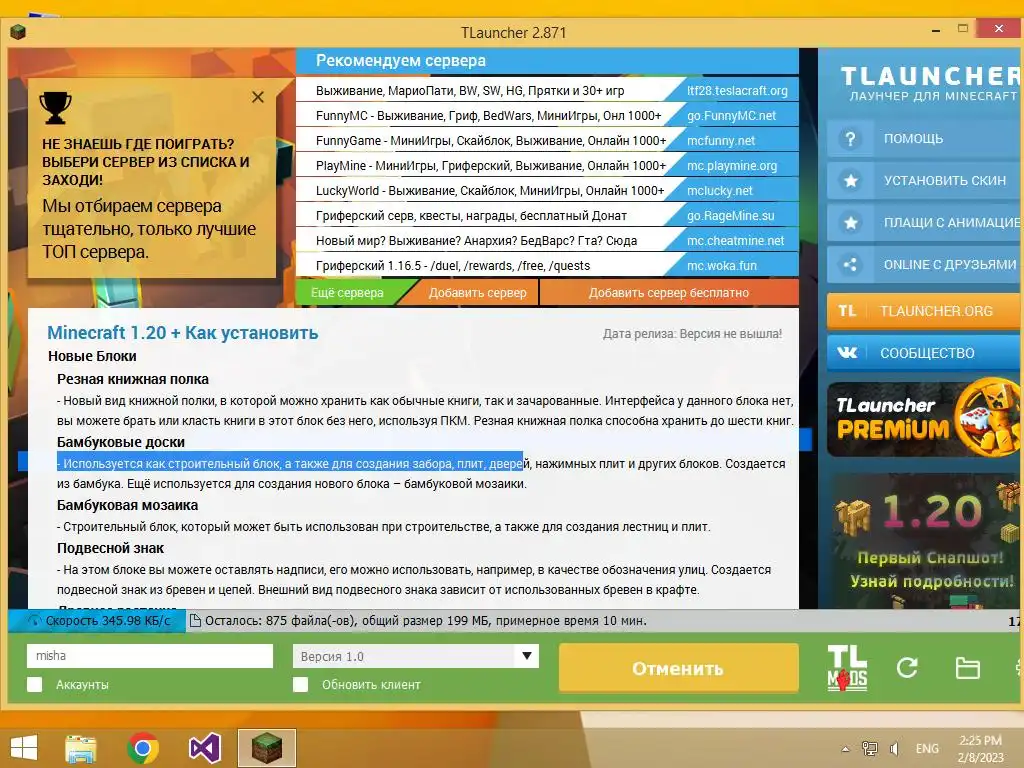
Task: Open the TLAUNCHER.ORG link button
Action: 925,311
